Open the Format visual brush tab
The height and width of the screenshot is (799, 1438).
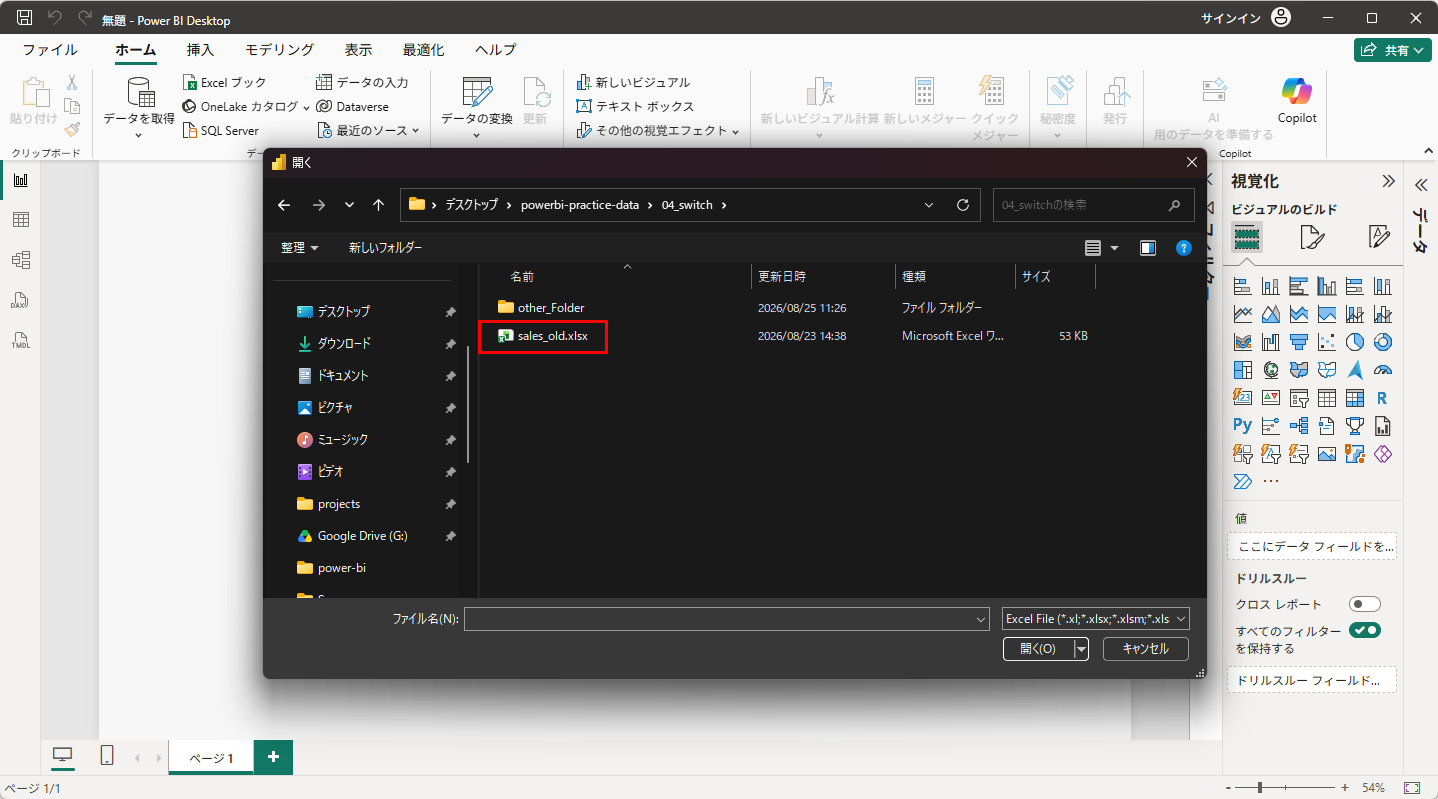point(1312,237)
